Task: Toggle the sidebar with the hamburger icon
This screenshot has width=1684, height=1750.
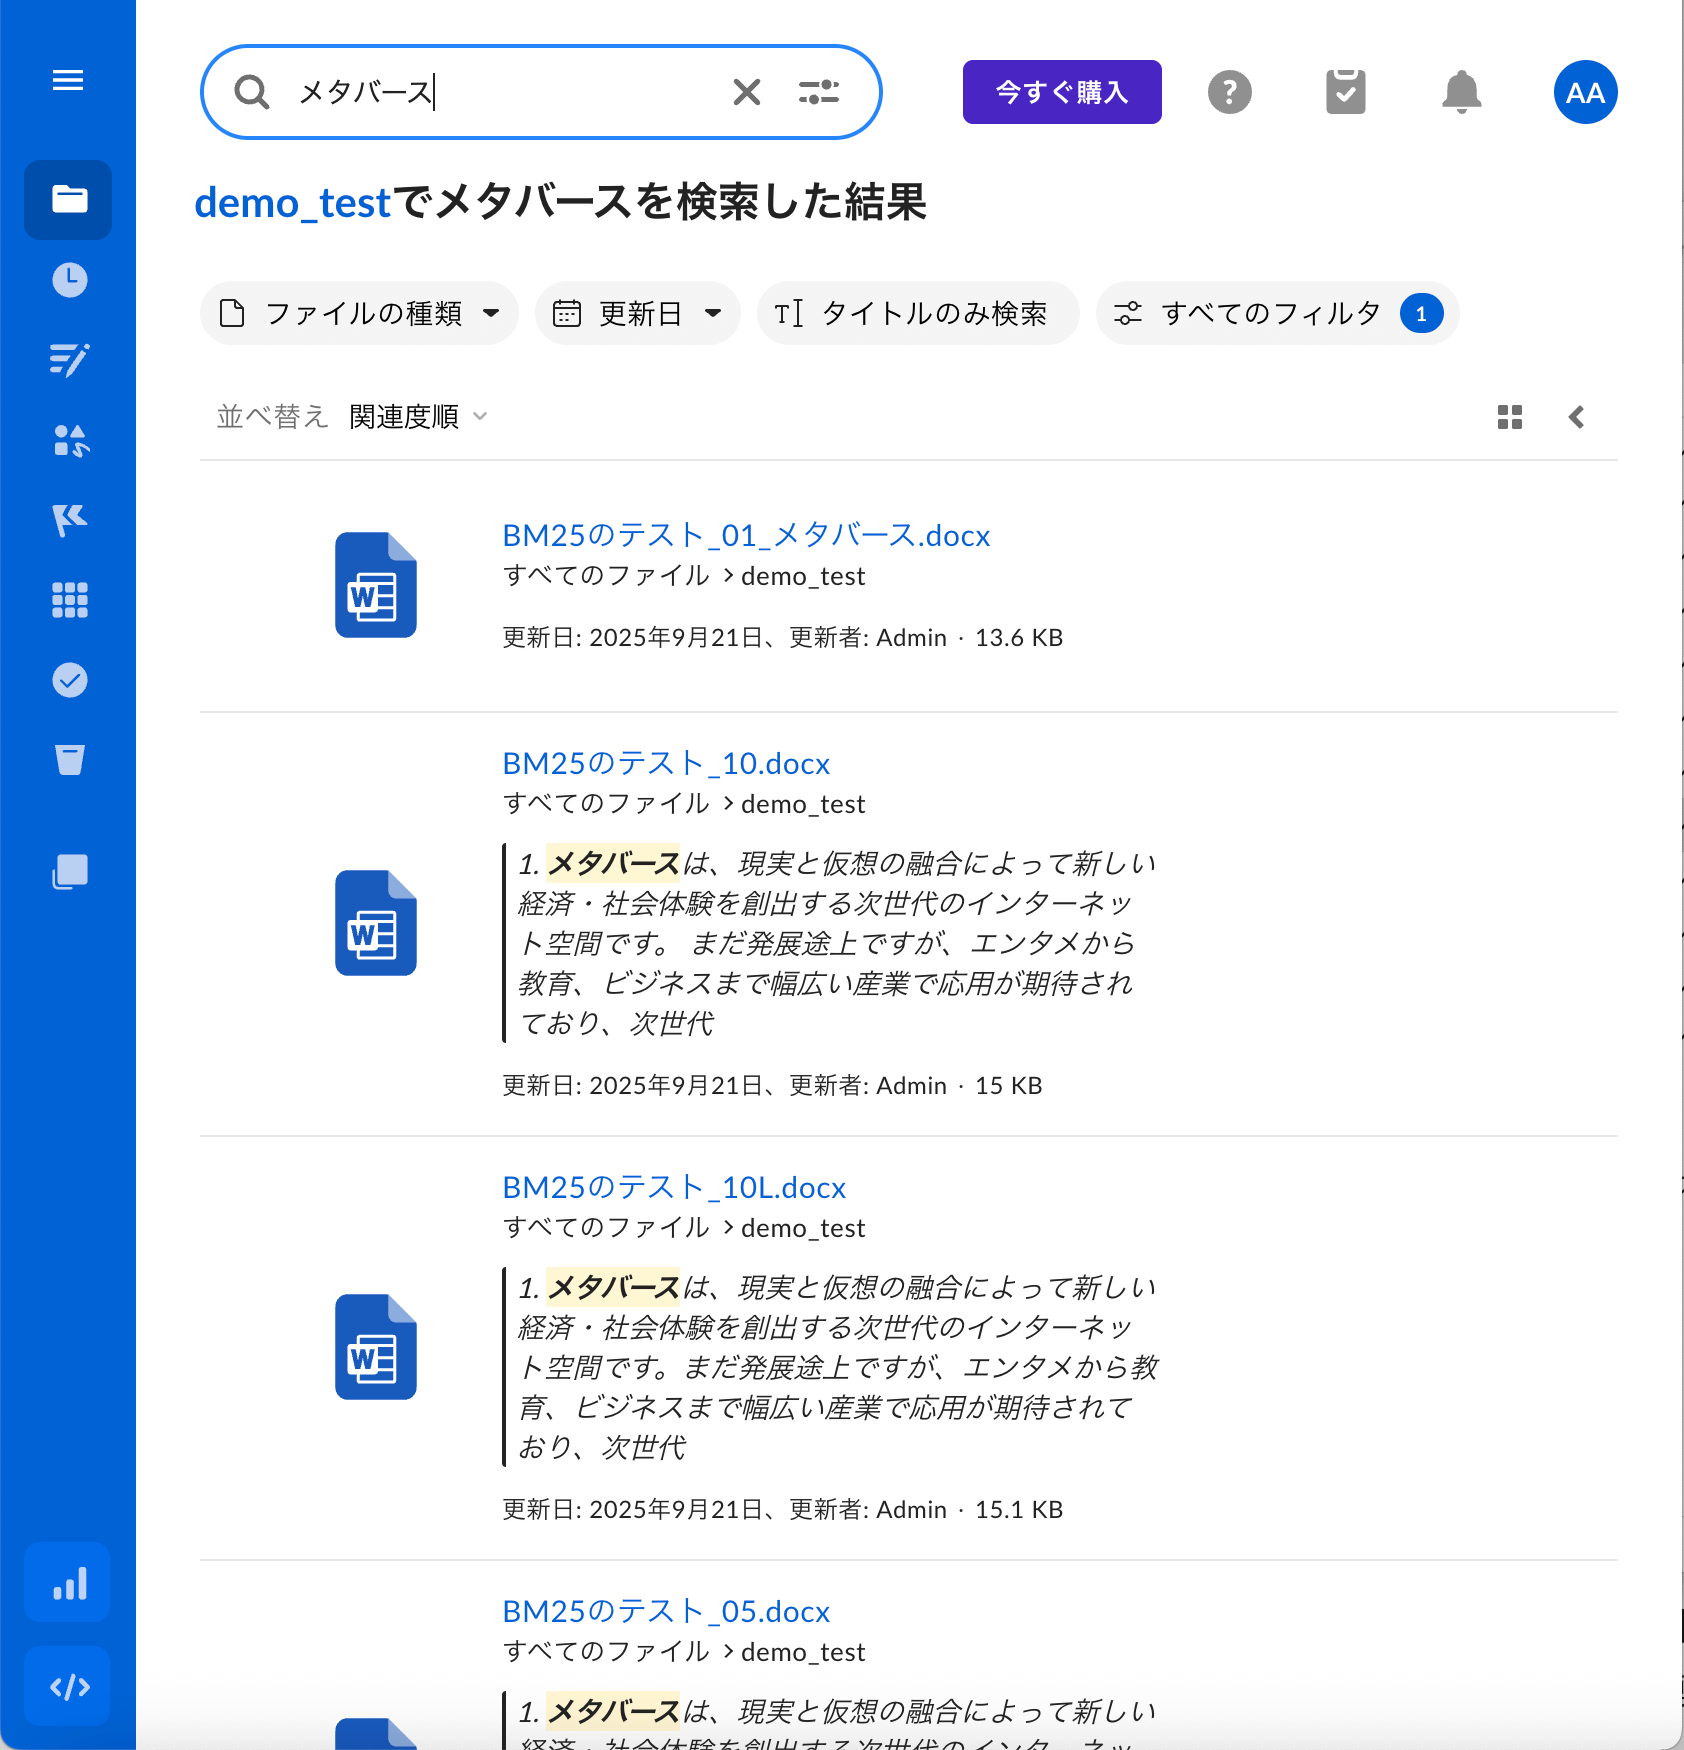Action: click(67, 80)
